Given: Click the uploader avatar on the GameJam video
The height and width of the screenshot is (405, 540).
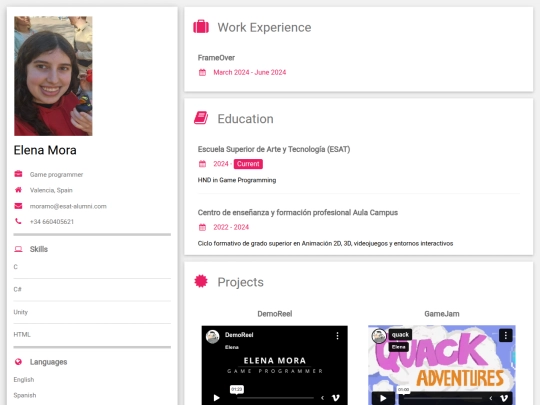Looking at the screenshot, I should pos(379,336).
